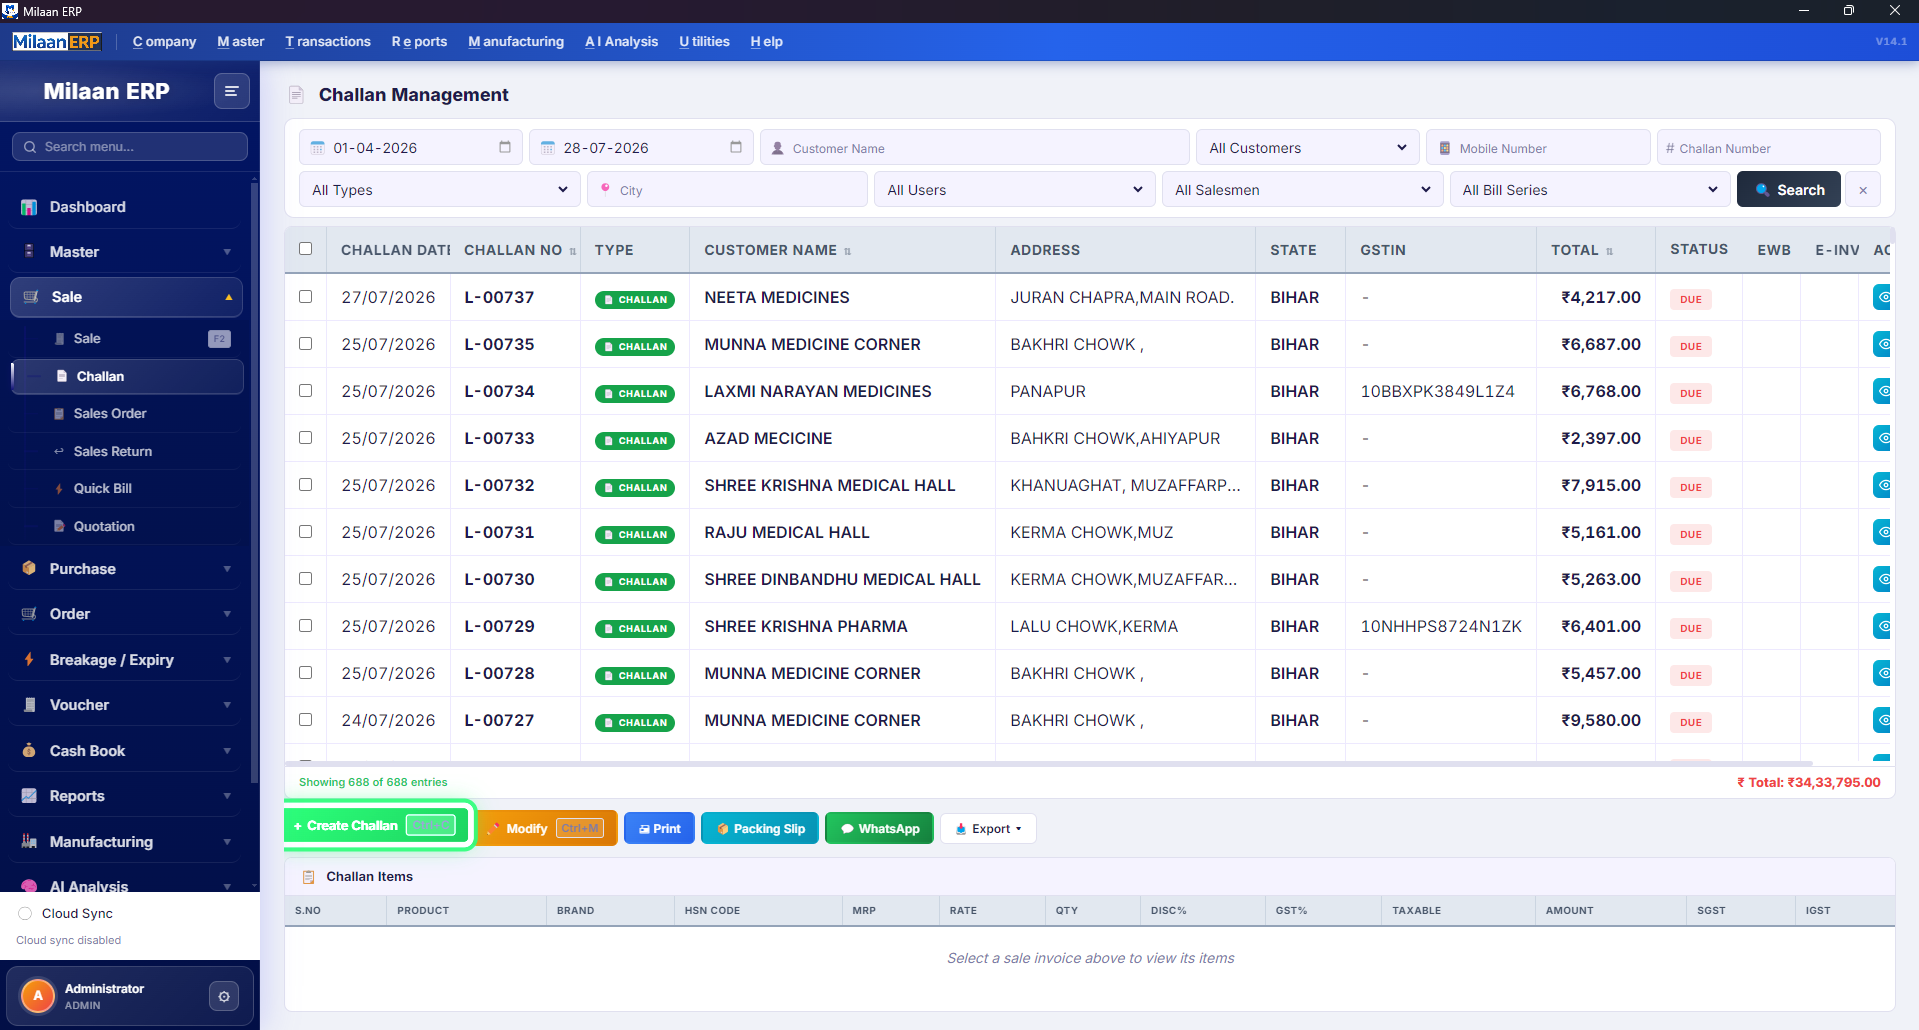Click the Voucher icon in sidebar
The image size is (1919, 1030).
click(x=29, y=705)
